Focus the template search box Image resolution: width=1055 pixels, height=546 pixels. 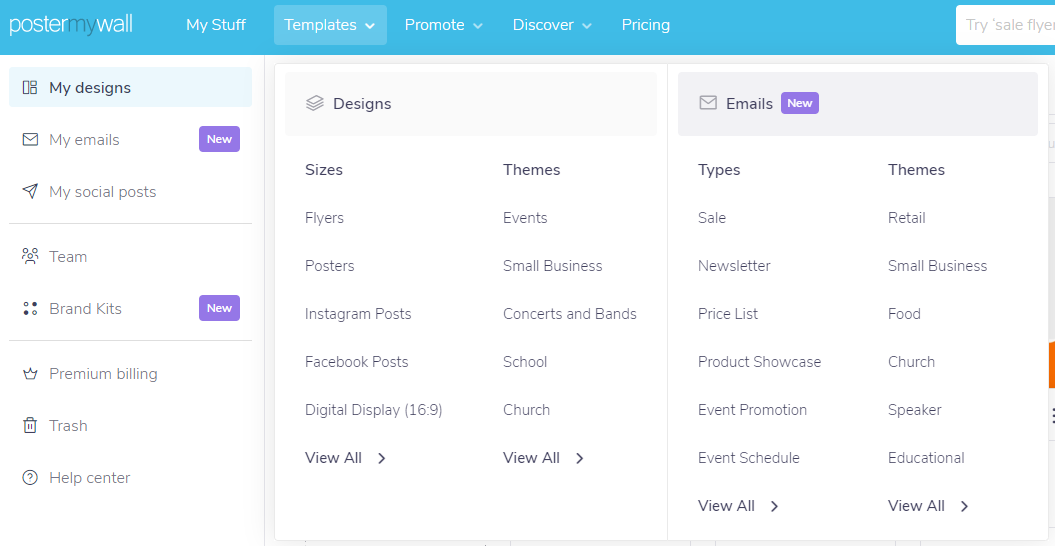(1005, 25)
